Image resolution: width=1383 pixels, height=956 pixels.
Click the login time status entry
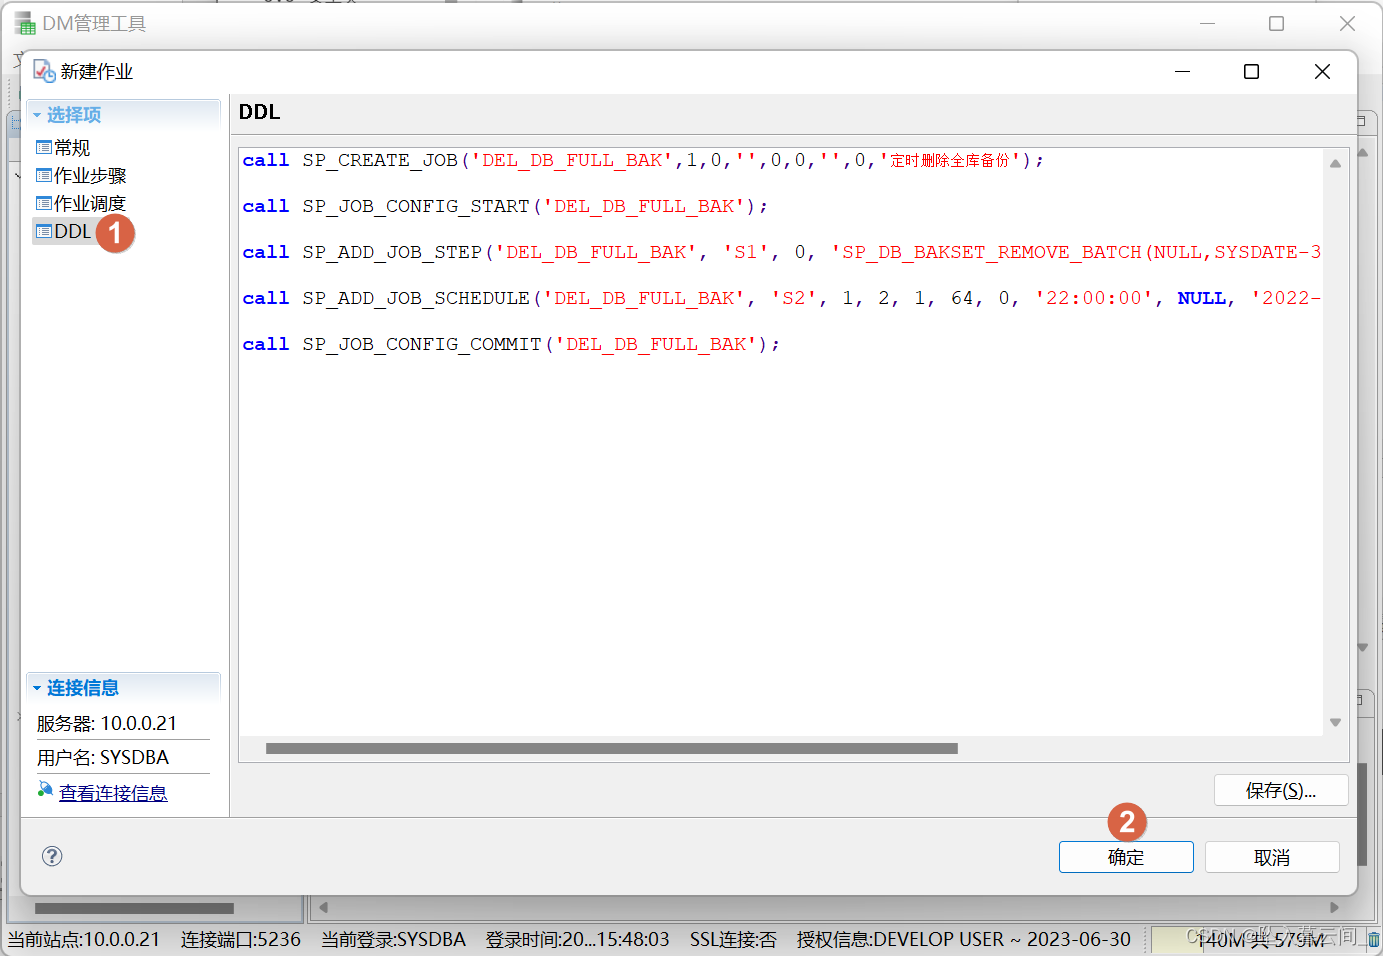577,939
